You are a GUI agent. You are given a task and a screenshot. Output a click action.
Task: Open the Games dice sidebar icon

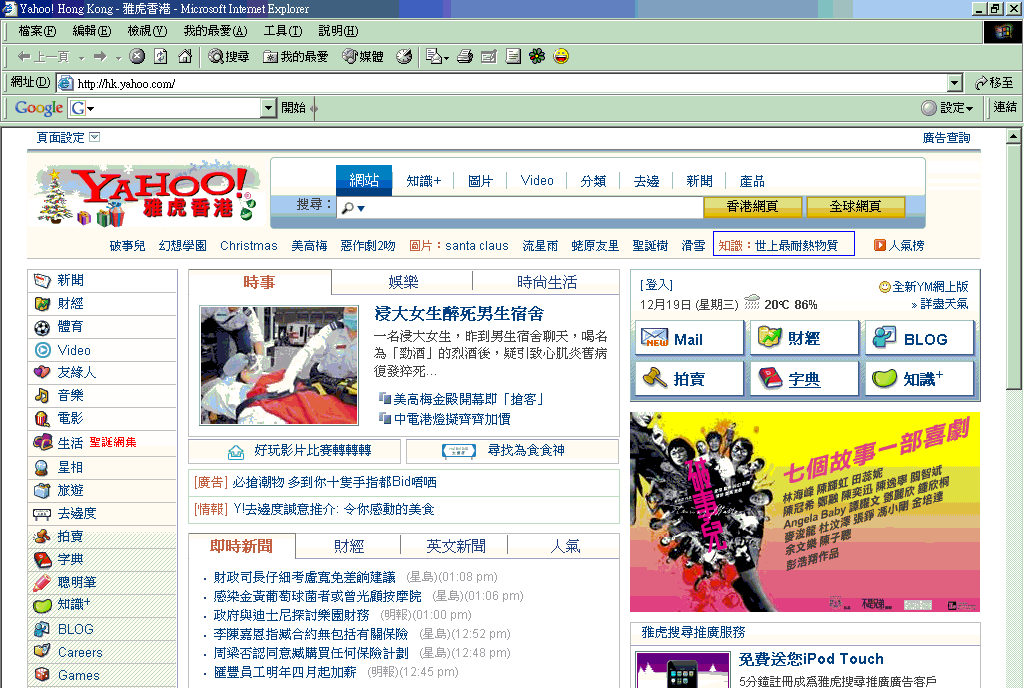click(42, 674)
